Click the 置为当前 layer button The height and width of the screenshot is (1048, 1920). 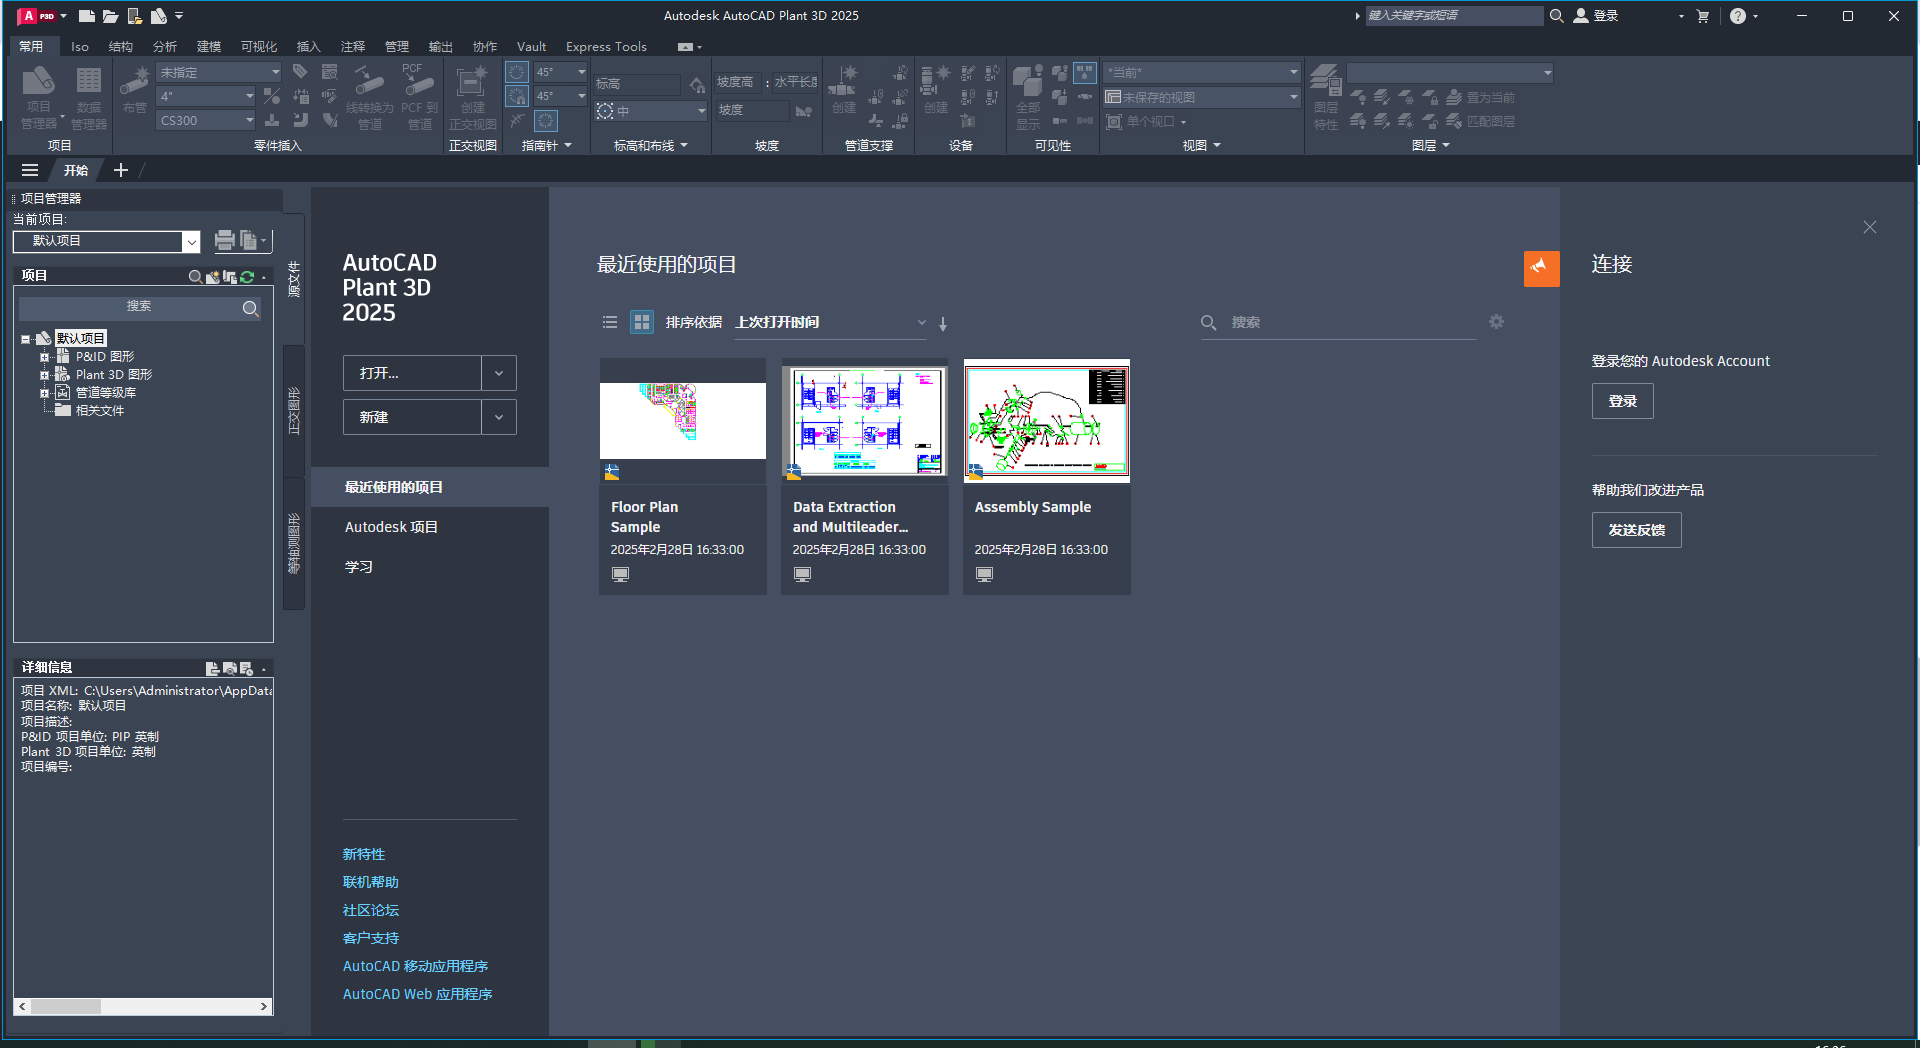(x=1481, y=98)
